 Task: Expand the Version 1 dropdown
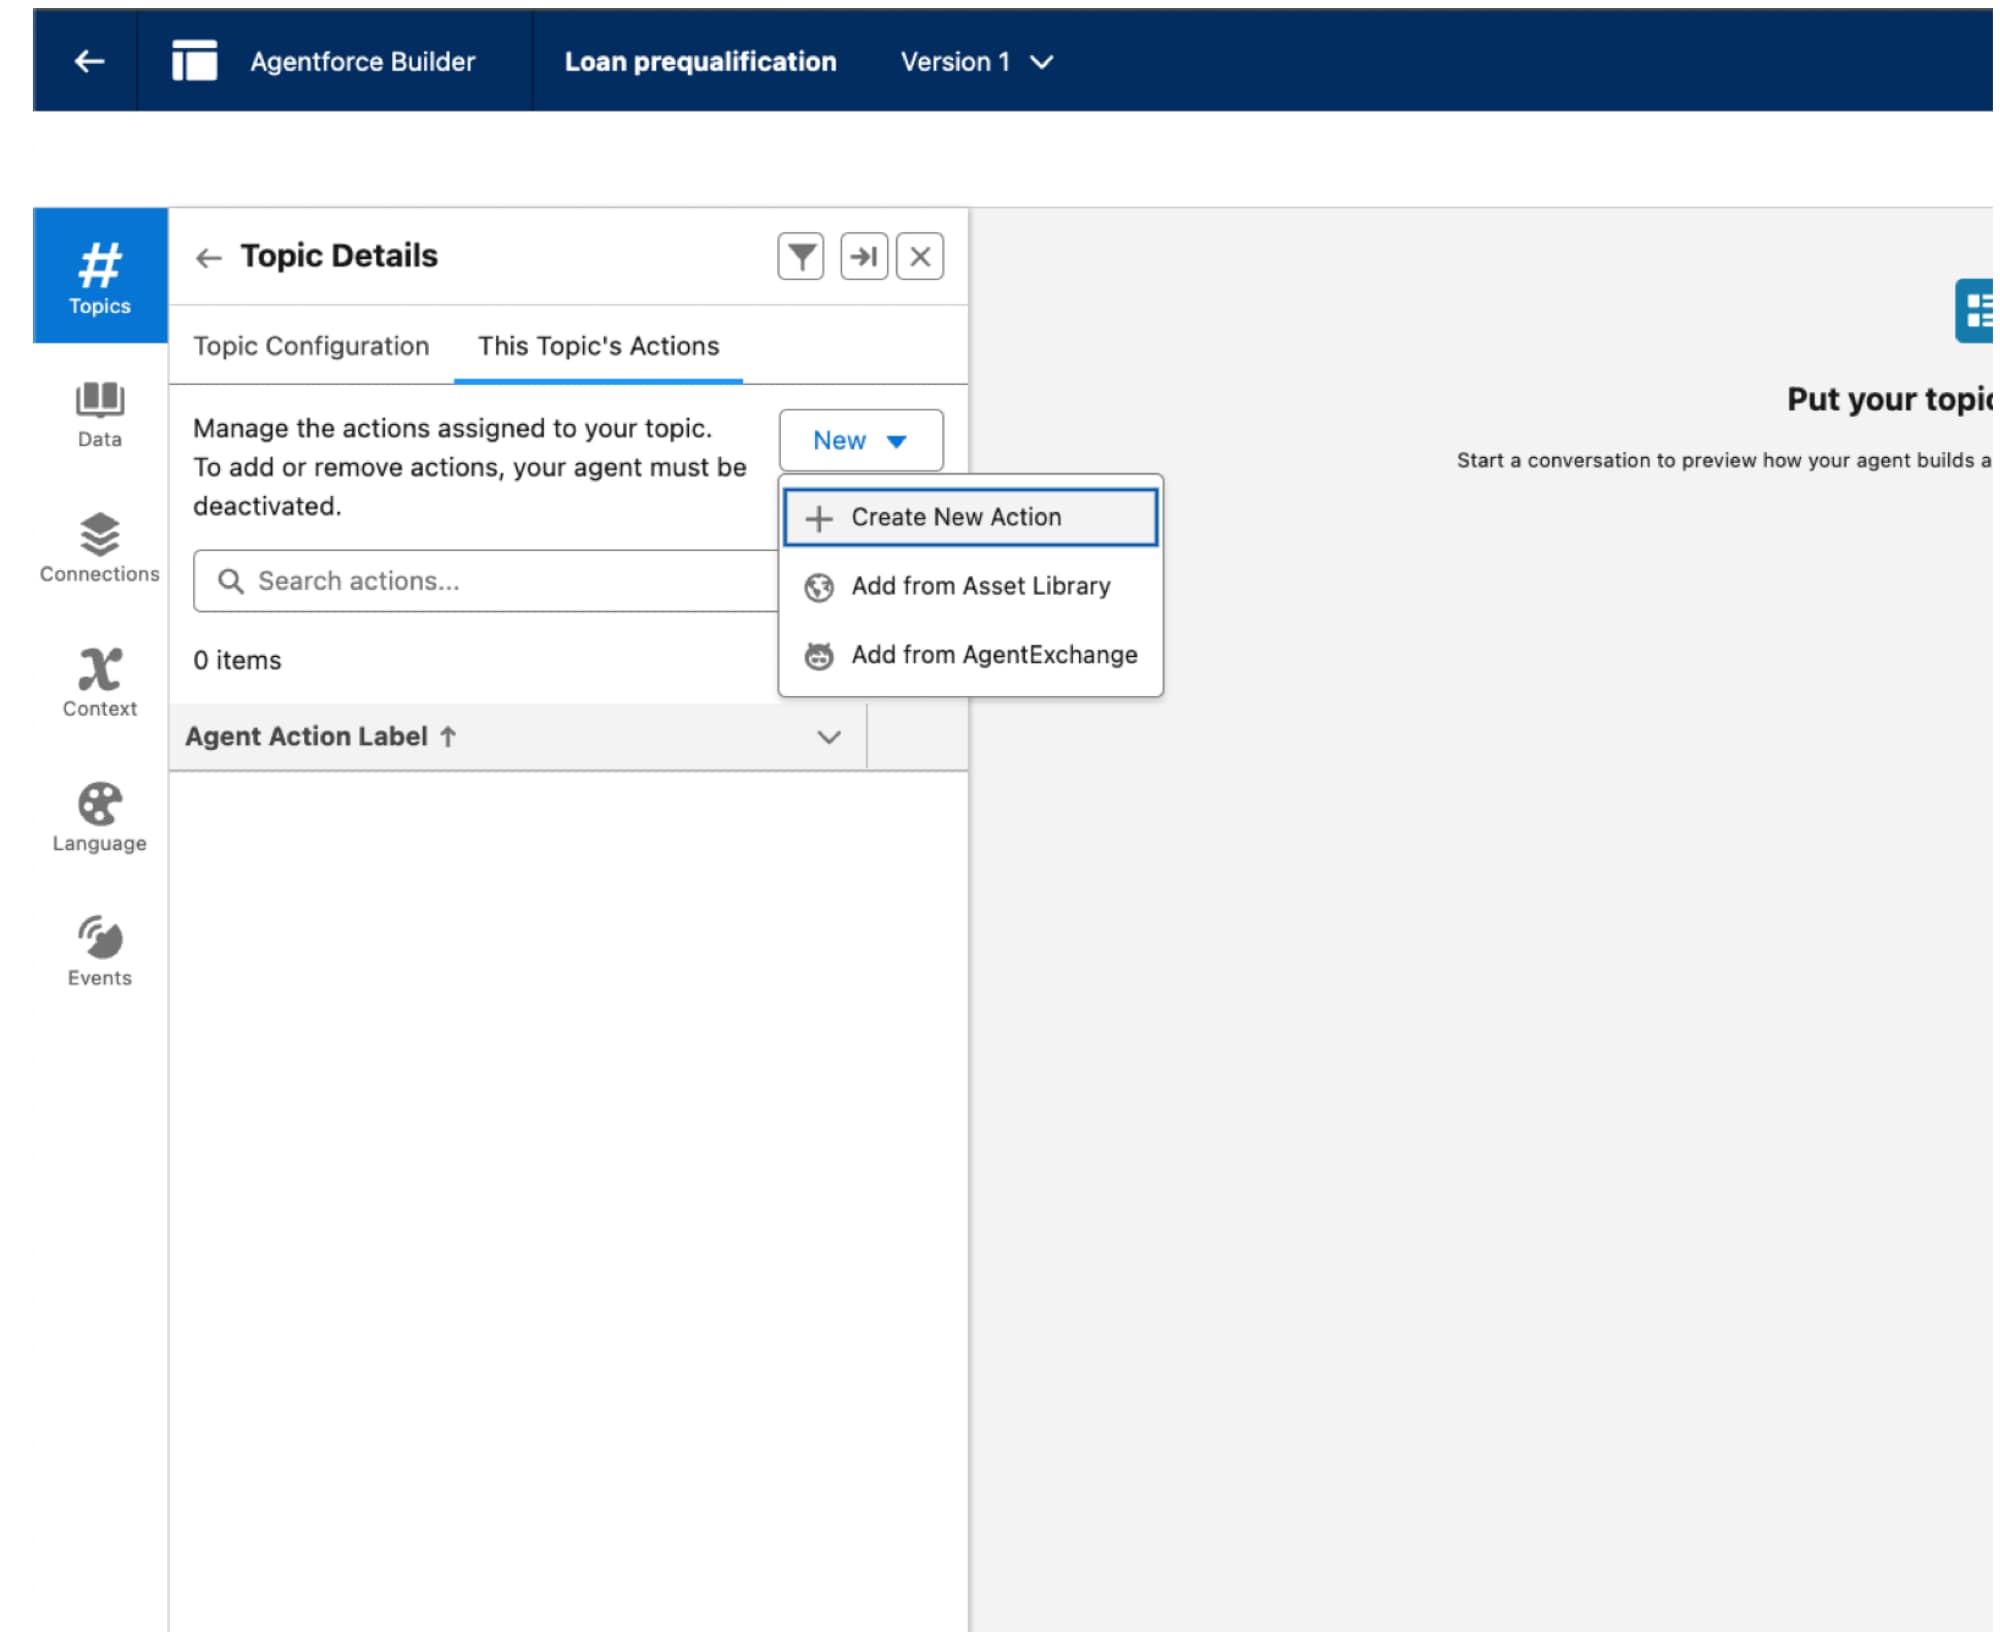click(x=977, y=62)
